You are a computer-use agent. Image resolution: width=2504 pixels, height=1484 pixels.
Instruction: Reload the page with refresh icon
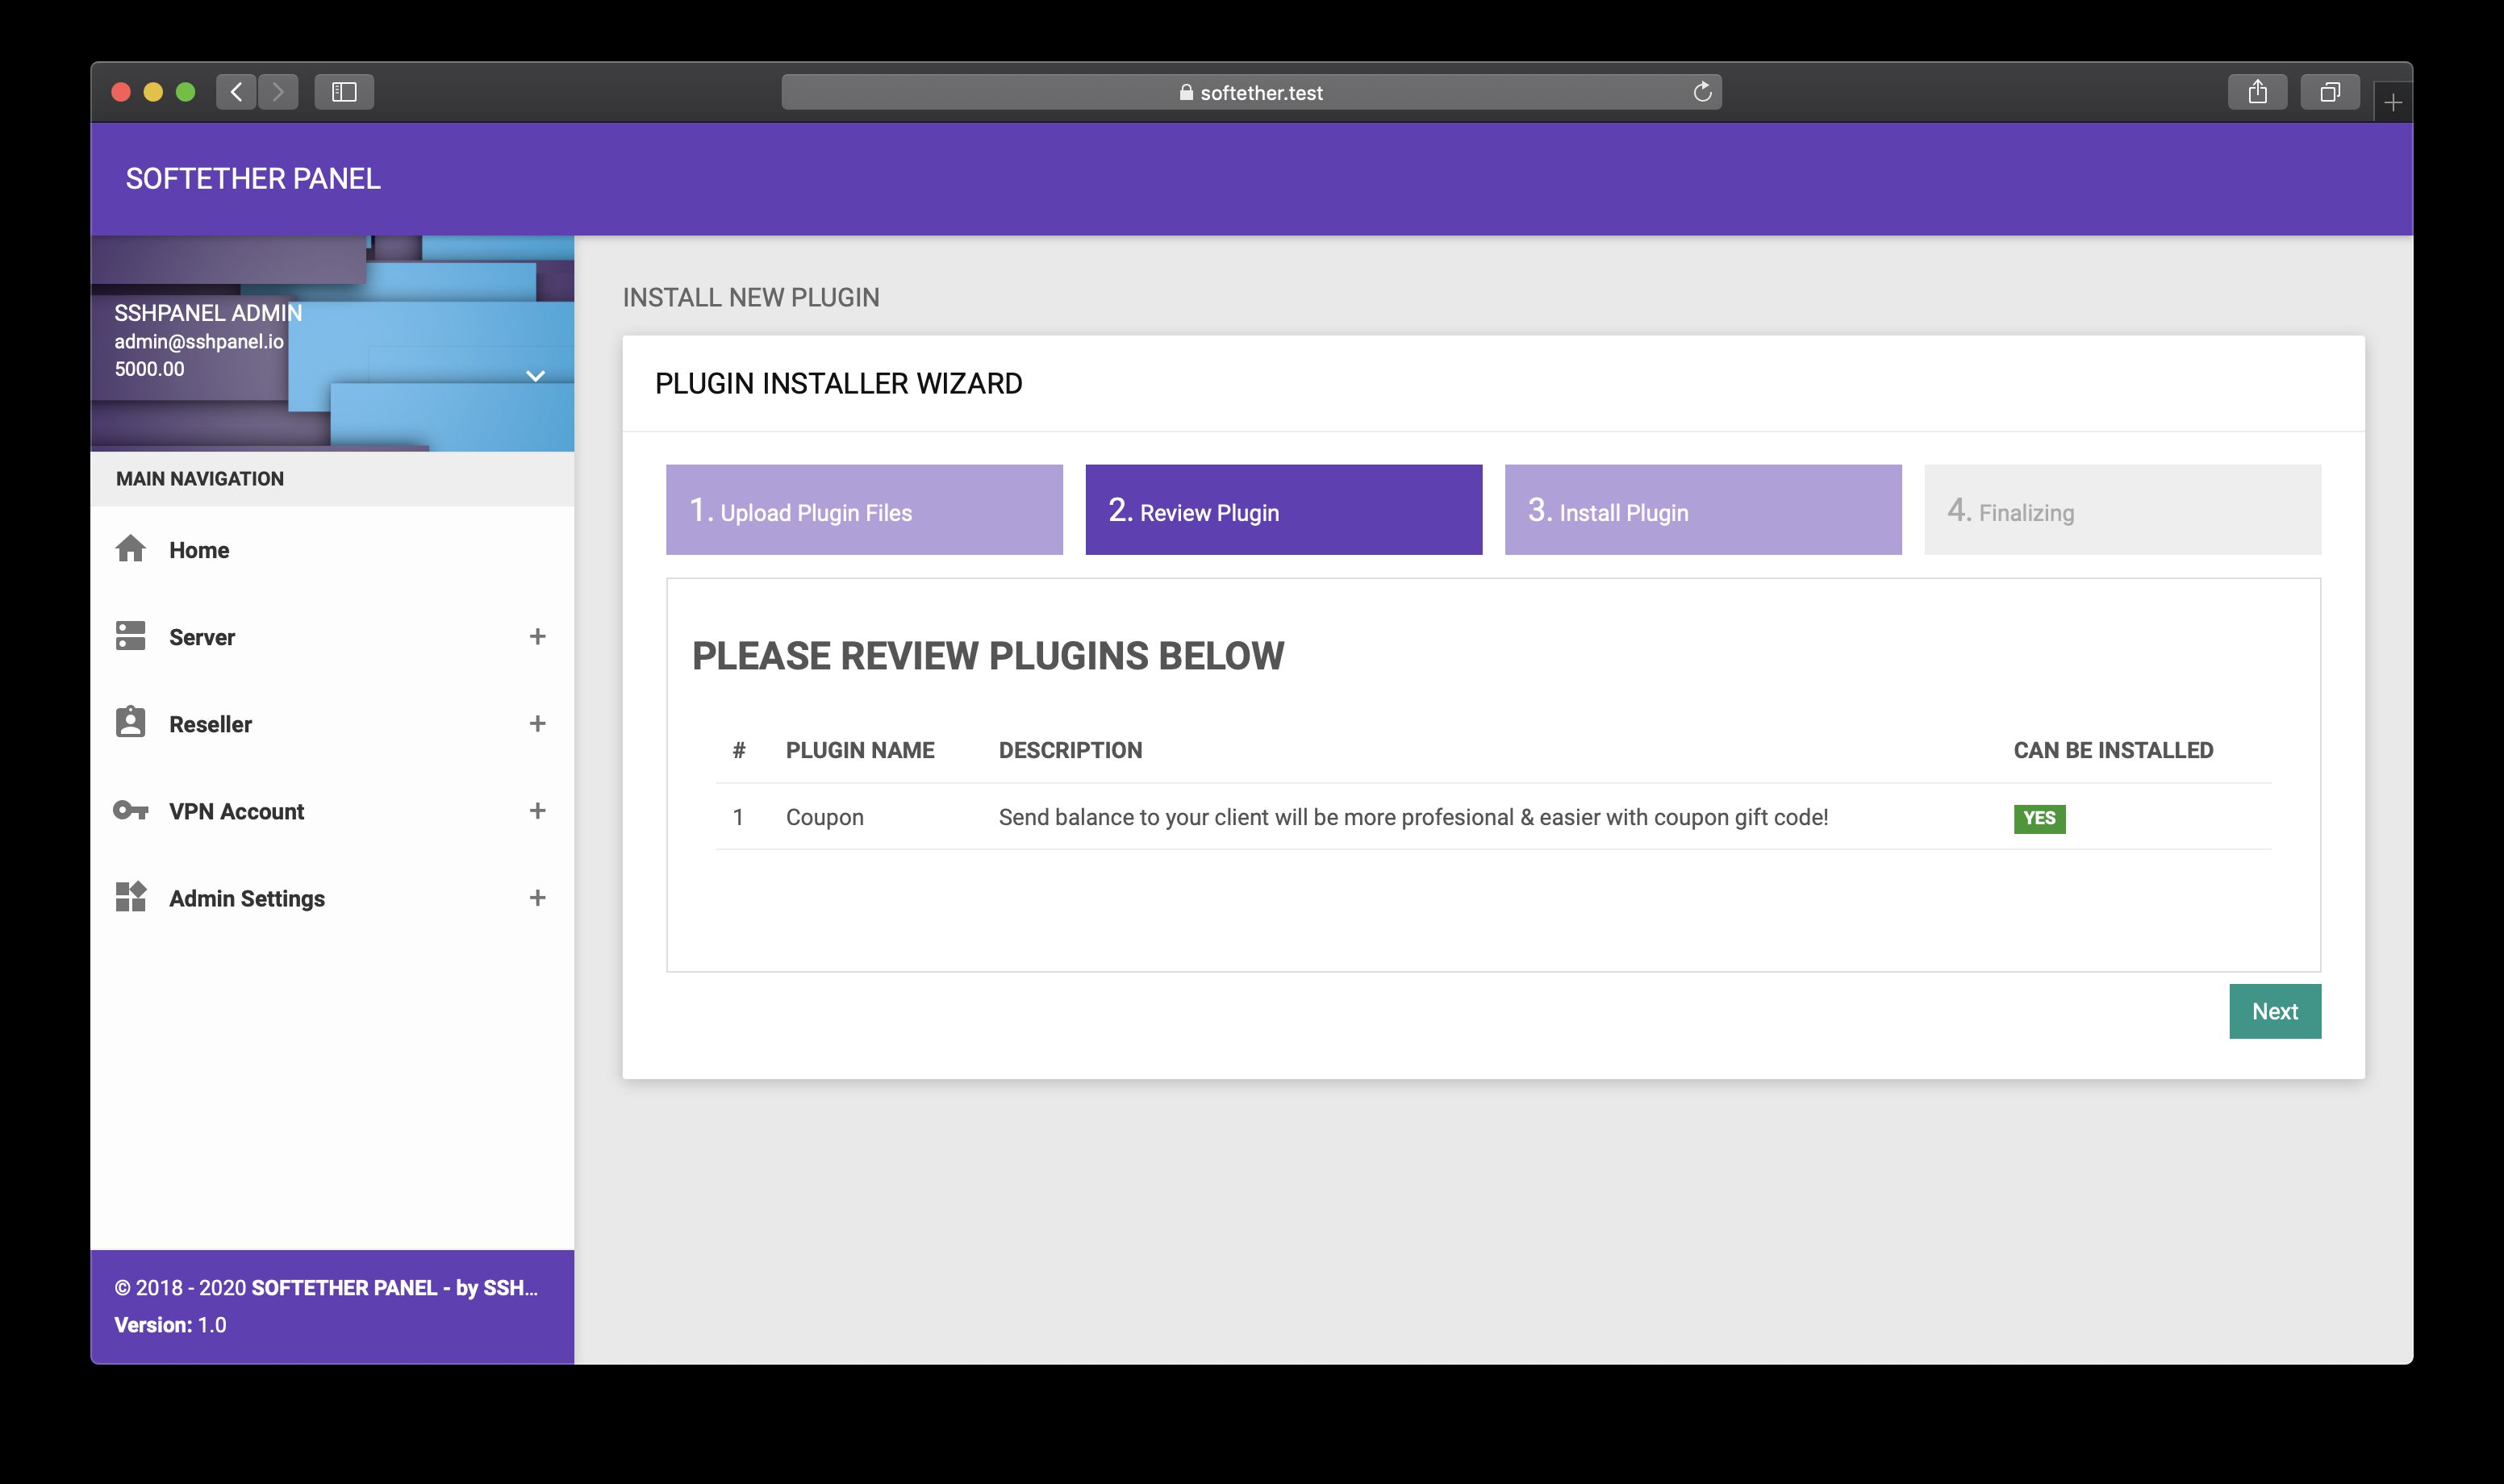click(x=1702, y=92)
